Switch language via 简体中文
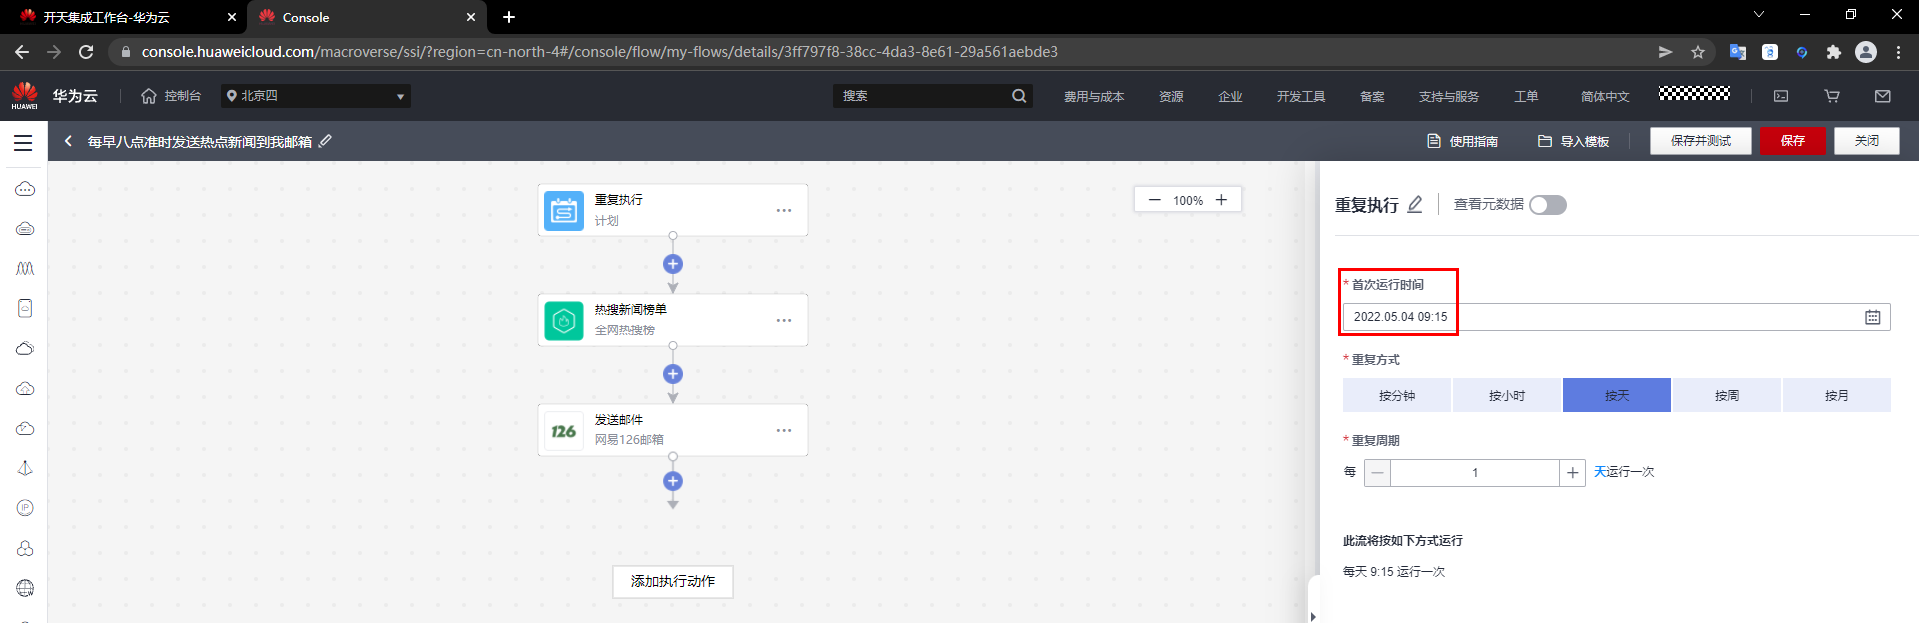The width and height of the screenshot is (1919, 623). 1605,97
